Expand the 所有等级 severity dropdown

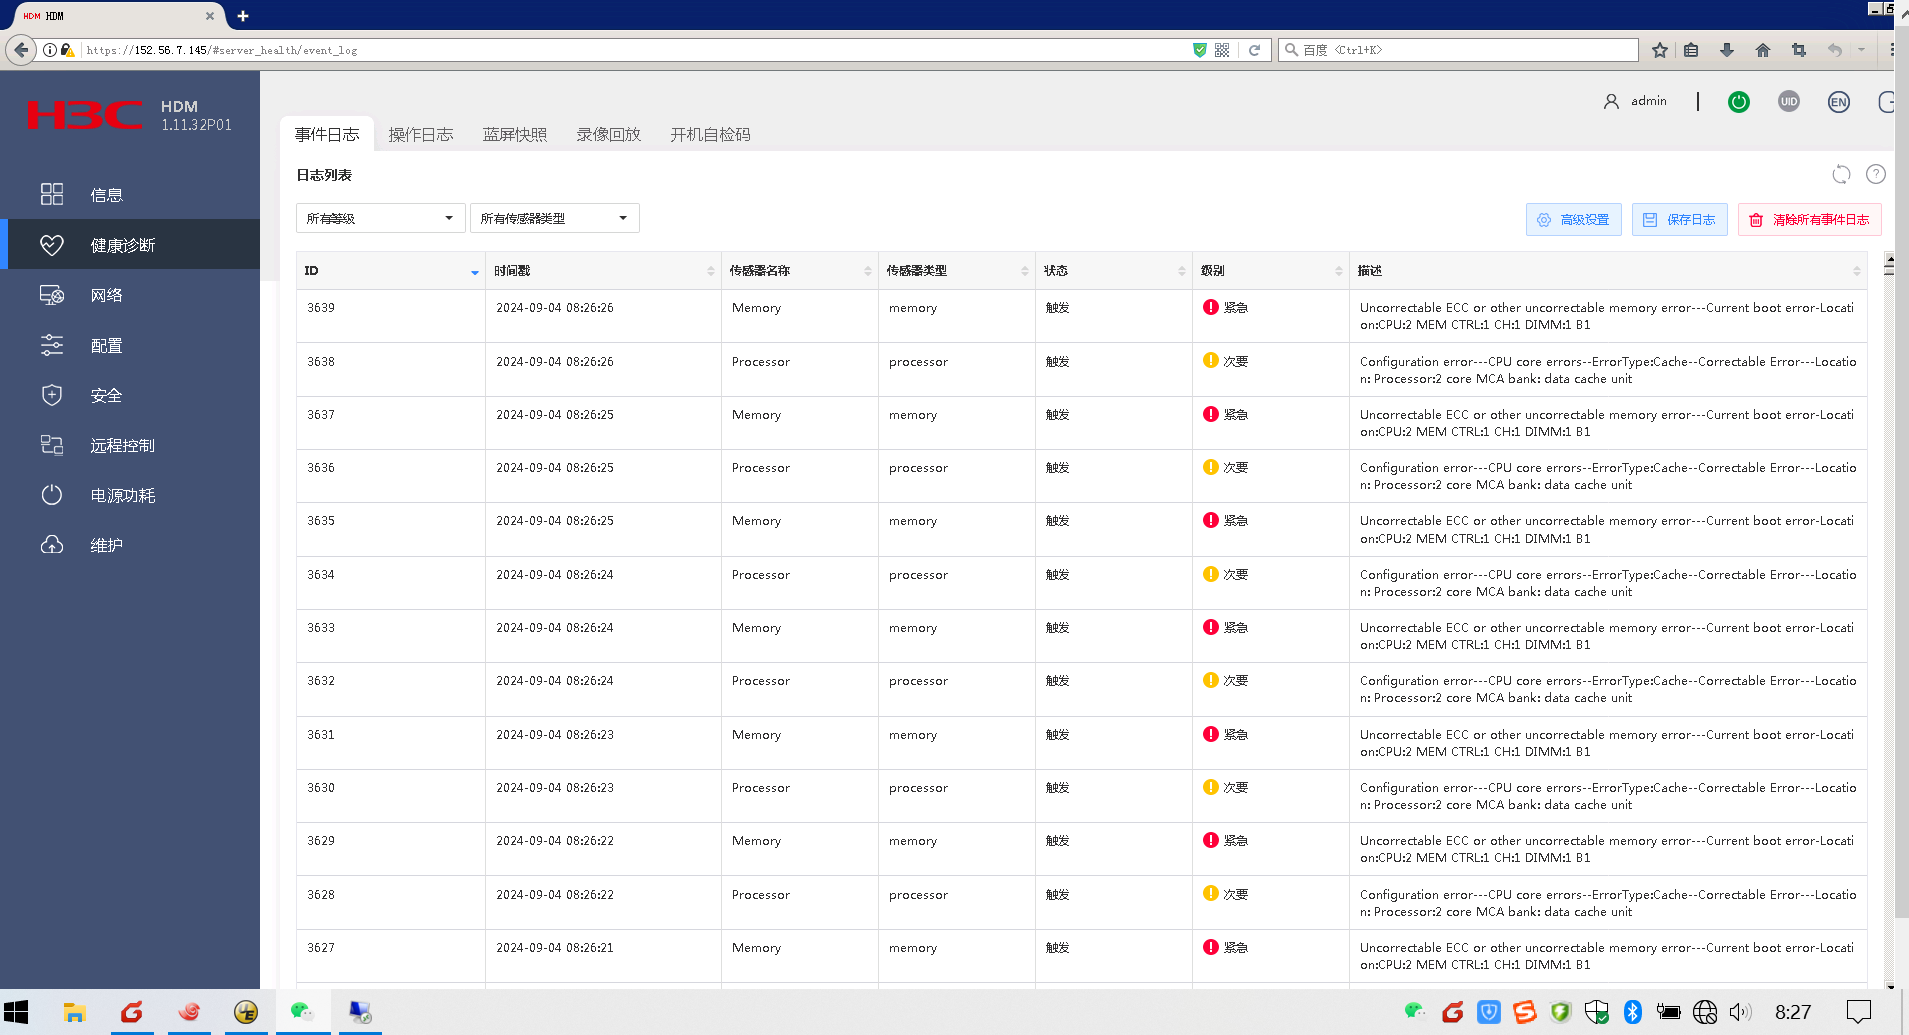point(380,218)
